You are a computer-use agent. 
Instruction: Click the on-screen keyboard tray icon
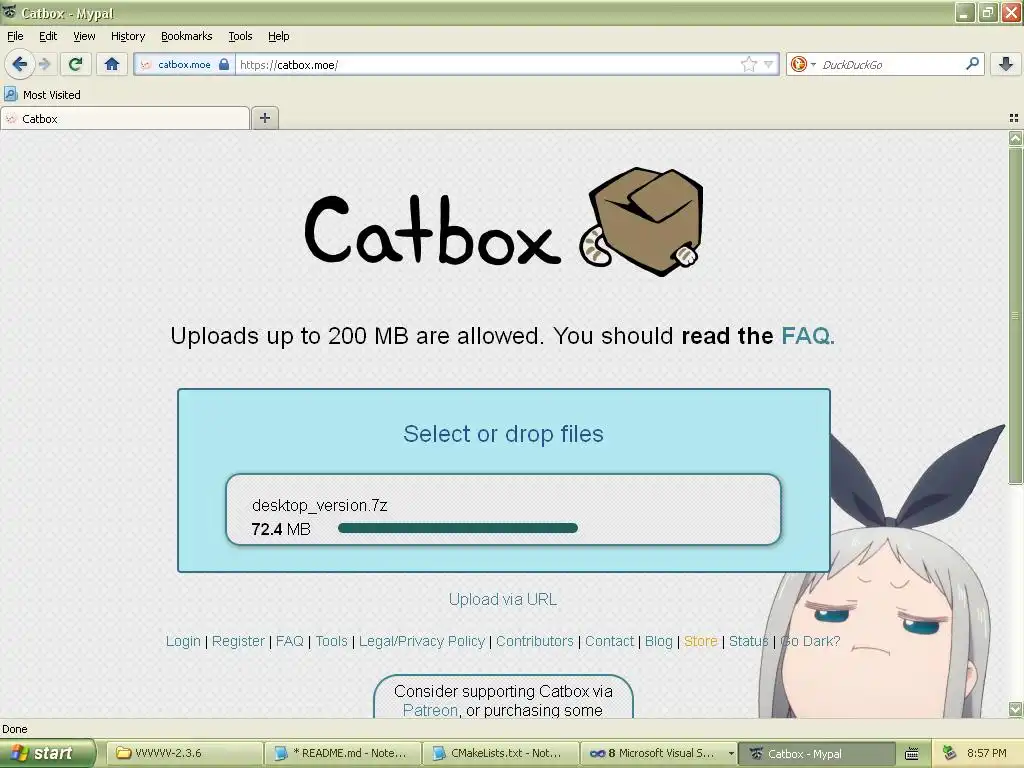(x=912, y=754)
